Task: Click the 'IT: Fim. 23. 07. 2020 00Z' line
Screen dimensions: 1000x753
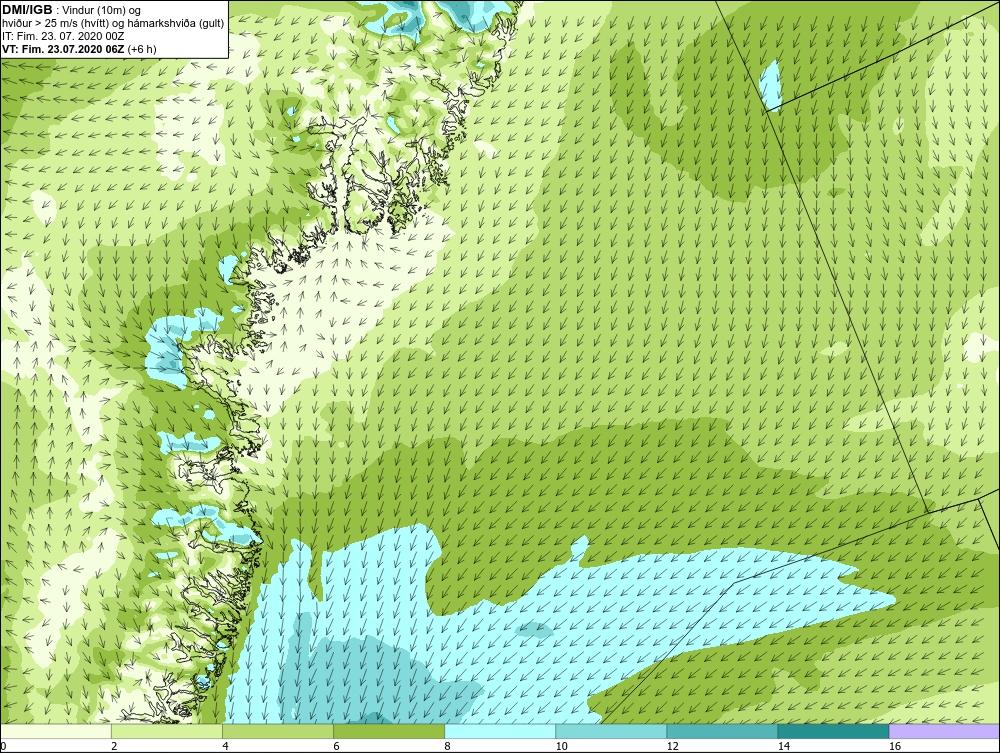Action: 64,36
